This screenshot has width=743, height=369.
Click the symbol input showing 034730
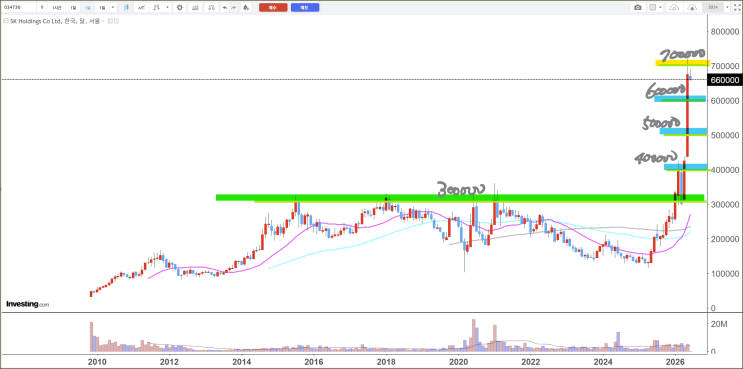pyautogui.click(x=18, y=7)
